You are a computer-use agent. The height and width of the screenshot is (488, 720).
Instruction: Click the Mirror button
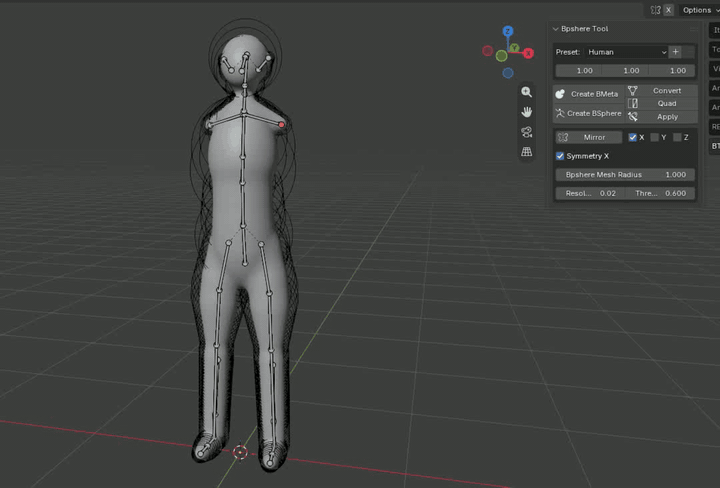coord(589,137)
